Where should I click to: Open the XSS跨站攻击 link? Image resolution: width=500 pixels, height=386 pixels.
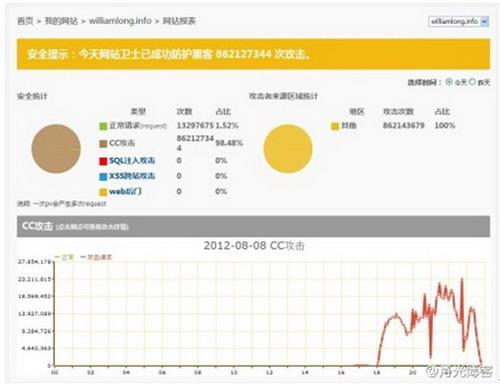coord(132,176)
